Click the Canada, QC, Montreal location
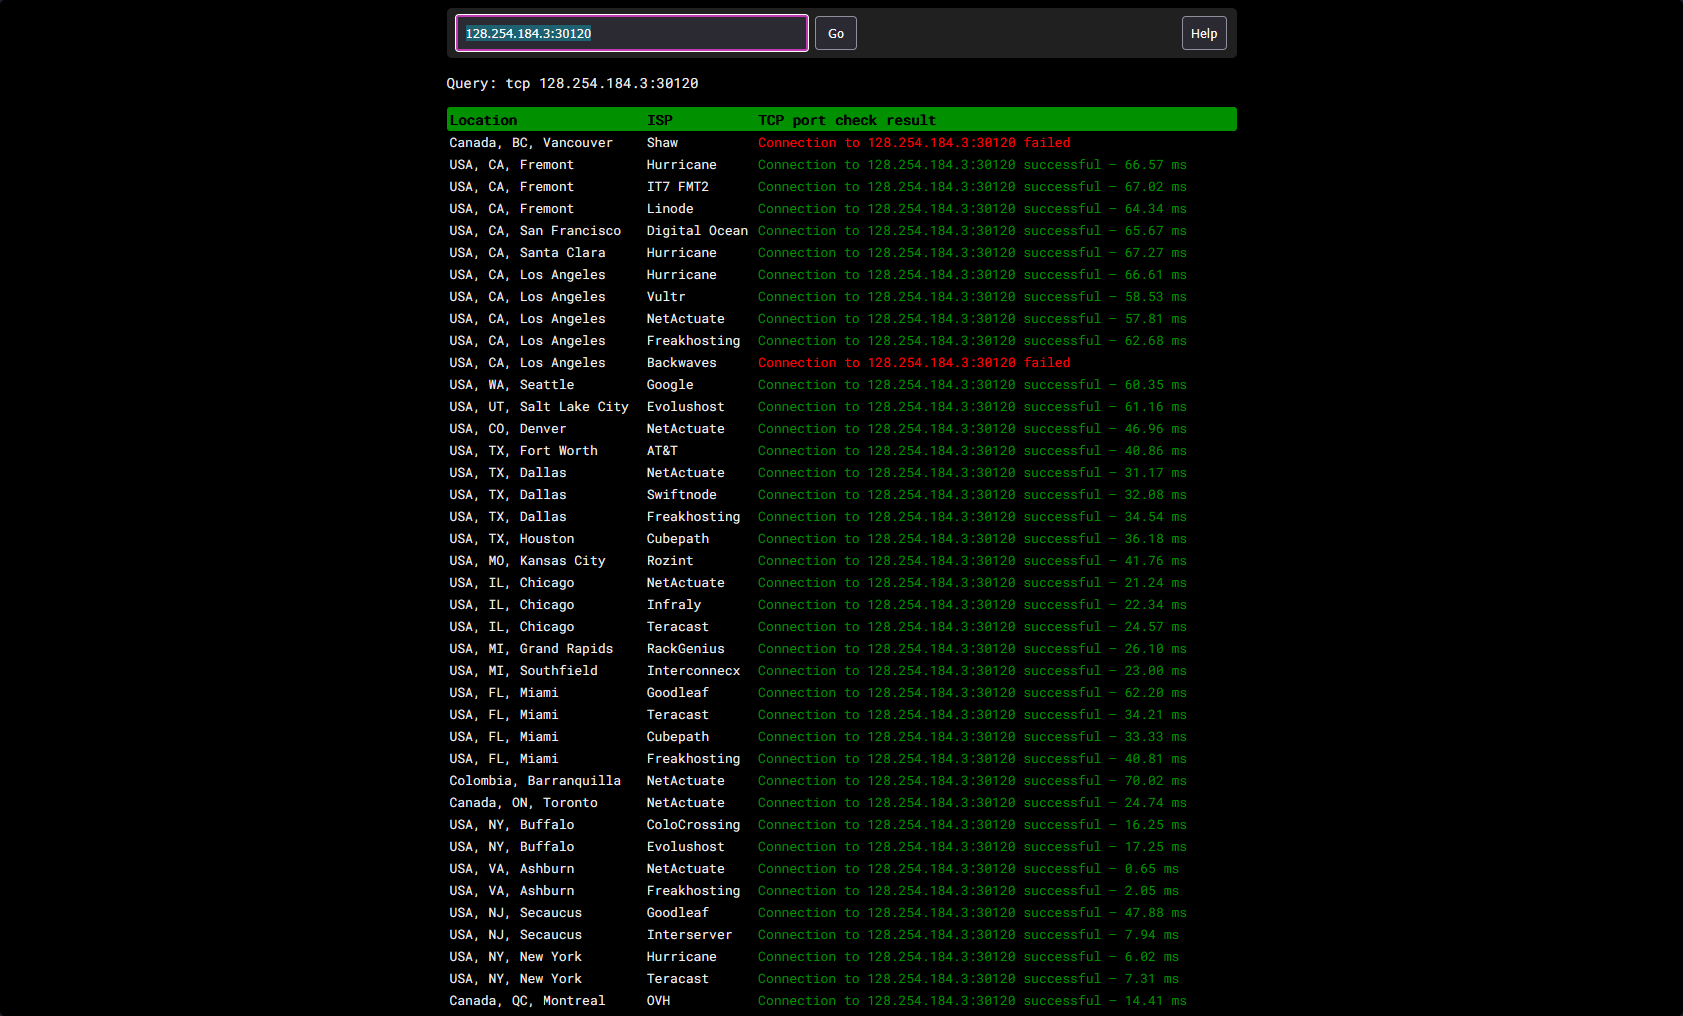The height and width of the screenshot is (1016, 1683). 527,1001
